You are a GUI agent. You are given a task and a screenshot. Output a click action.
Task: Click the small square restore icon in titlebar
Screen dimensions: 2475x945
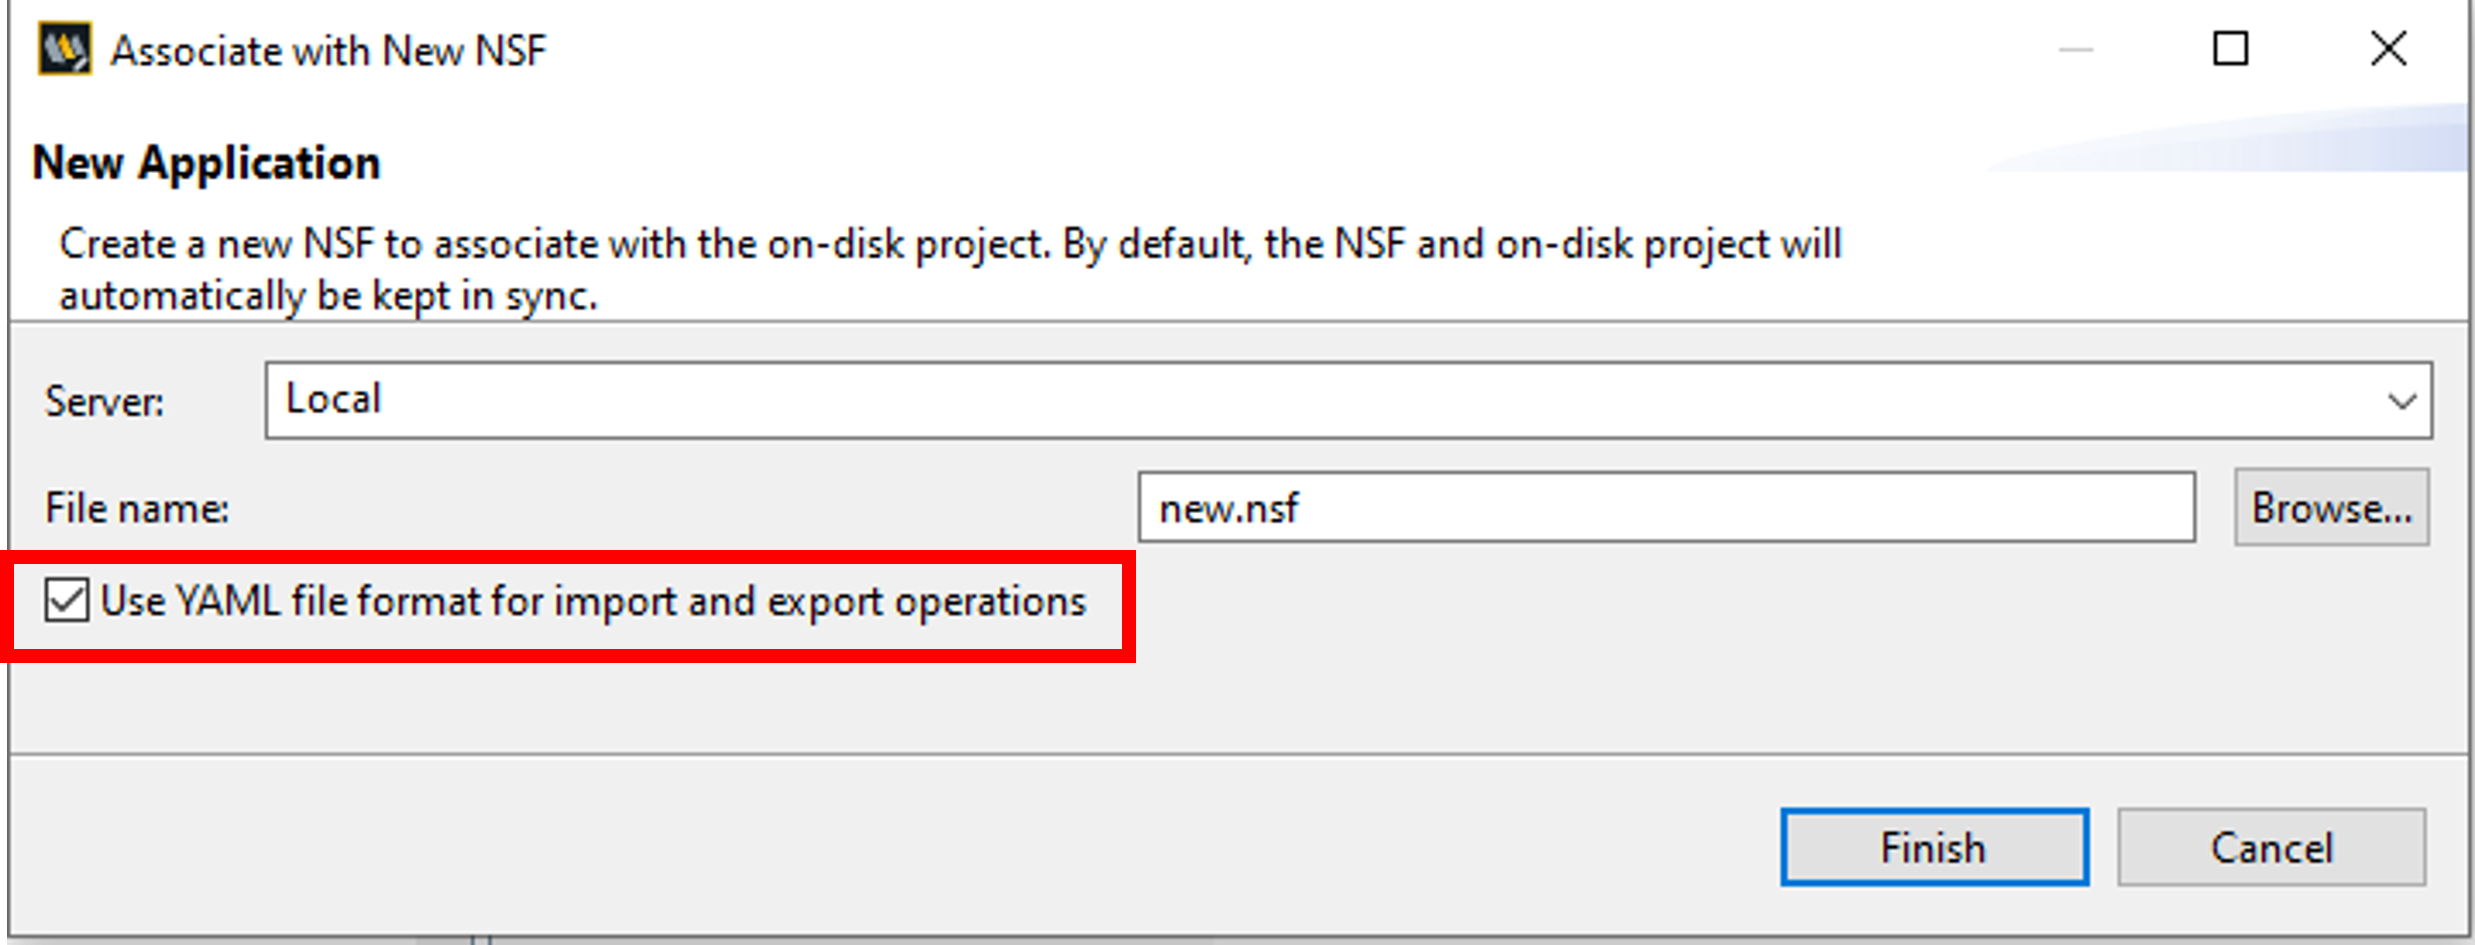[x=2230, y=48]
